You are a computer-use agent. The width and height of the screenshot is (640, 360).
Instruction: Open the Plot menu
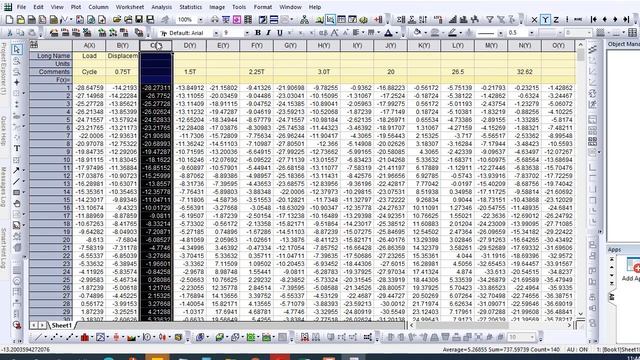point(76,7)
